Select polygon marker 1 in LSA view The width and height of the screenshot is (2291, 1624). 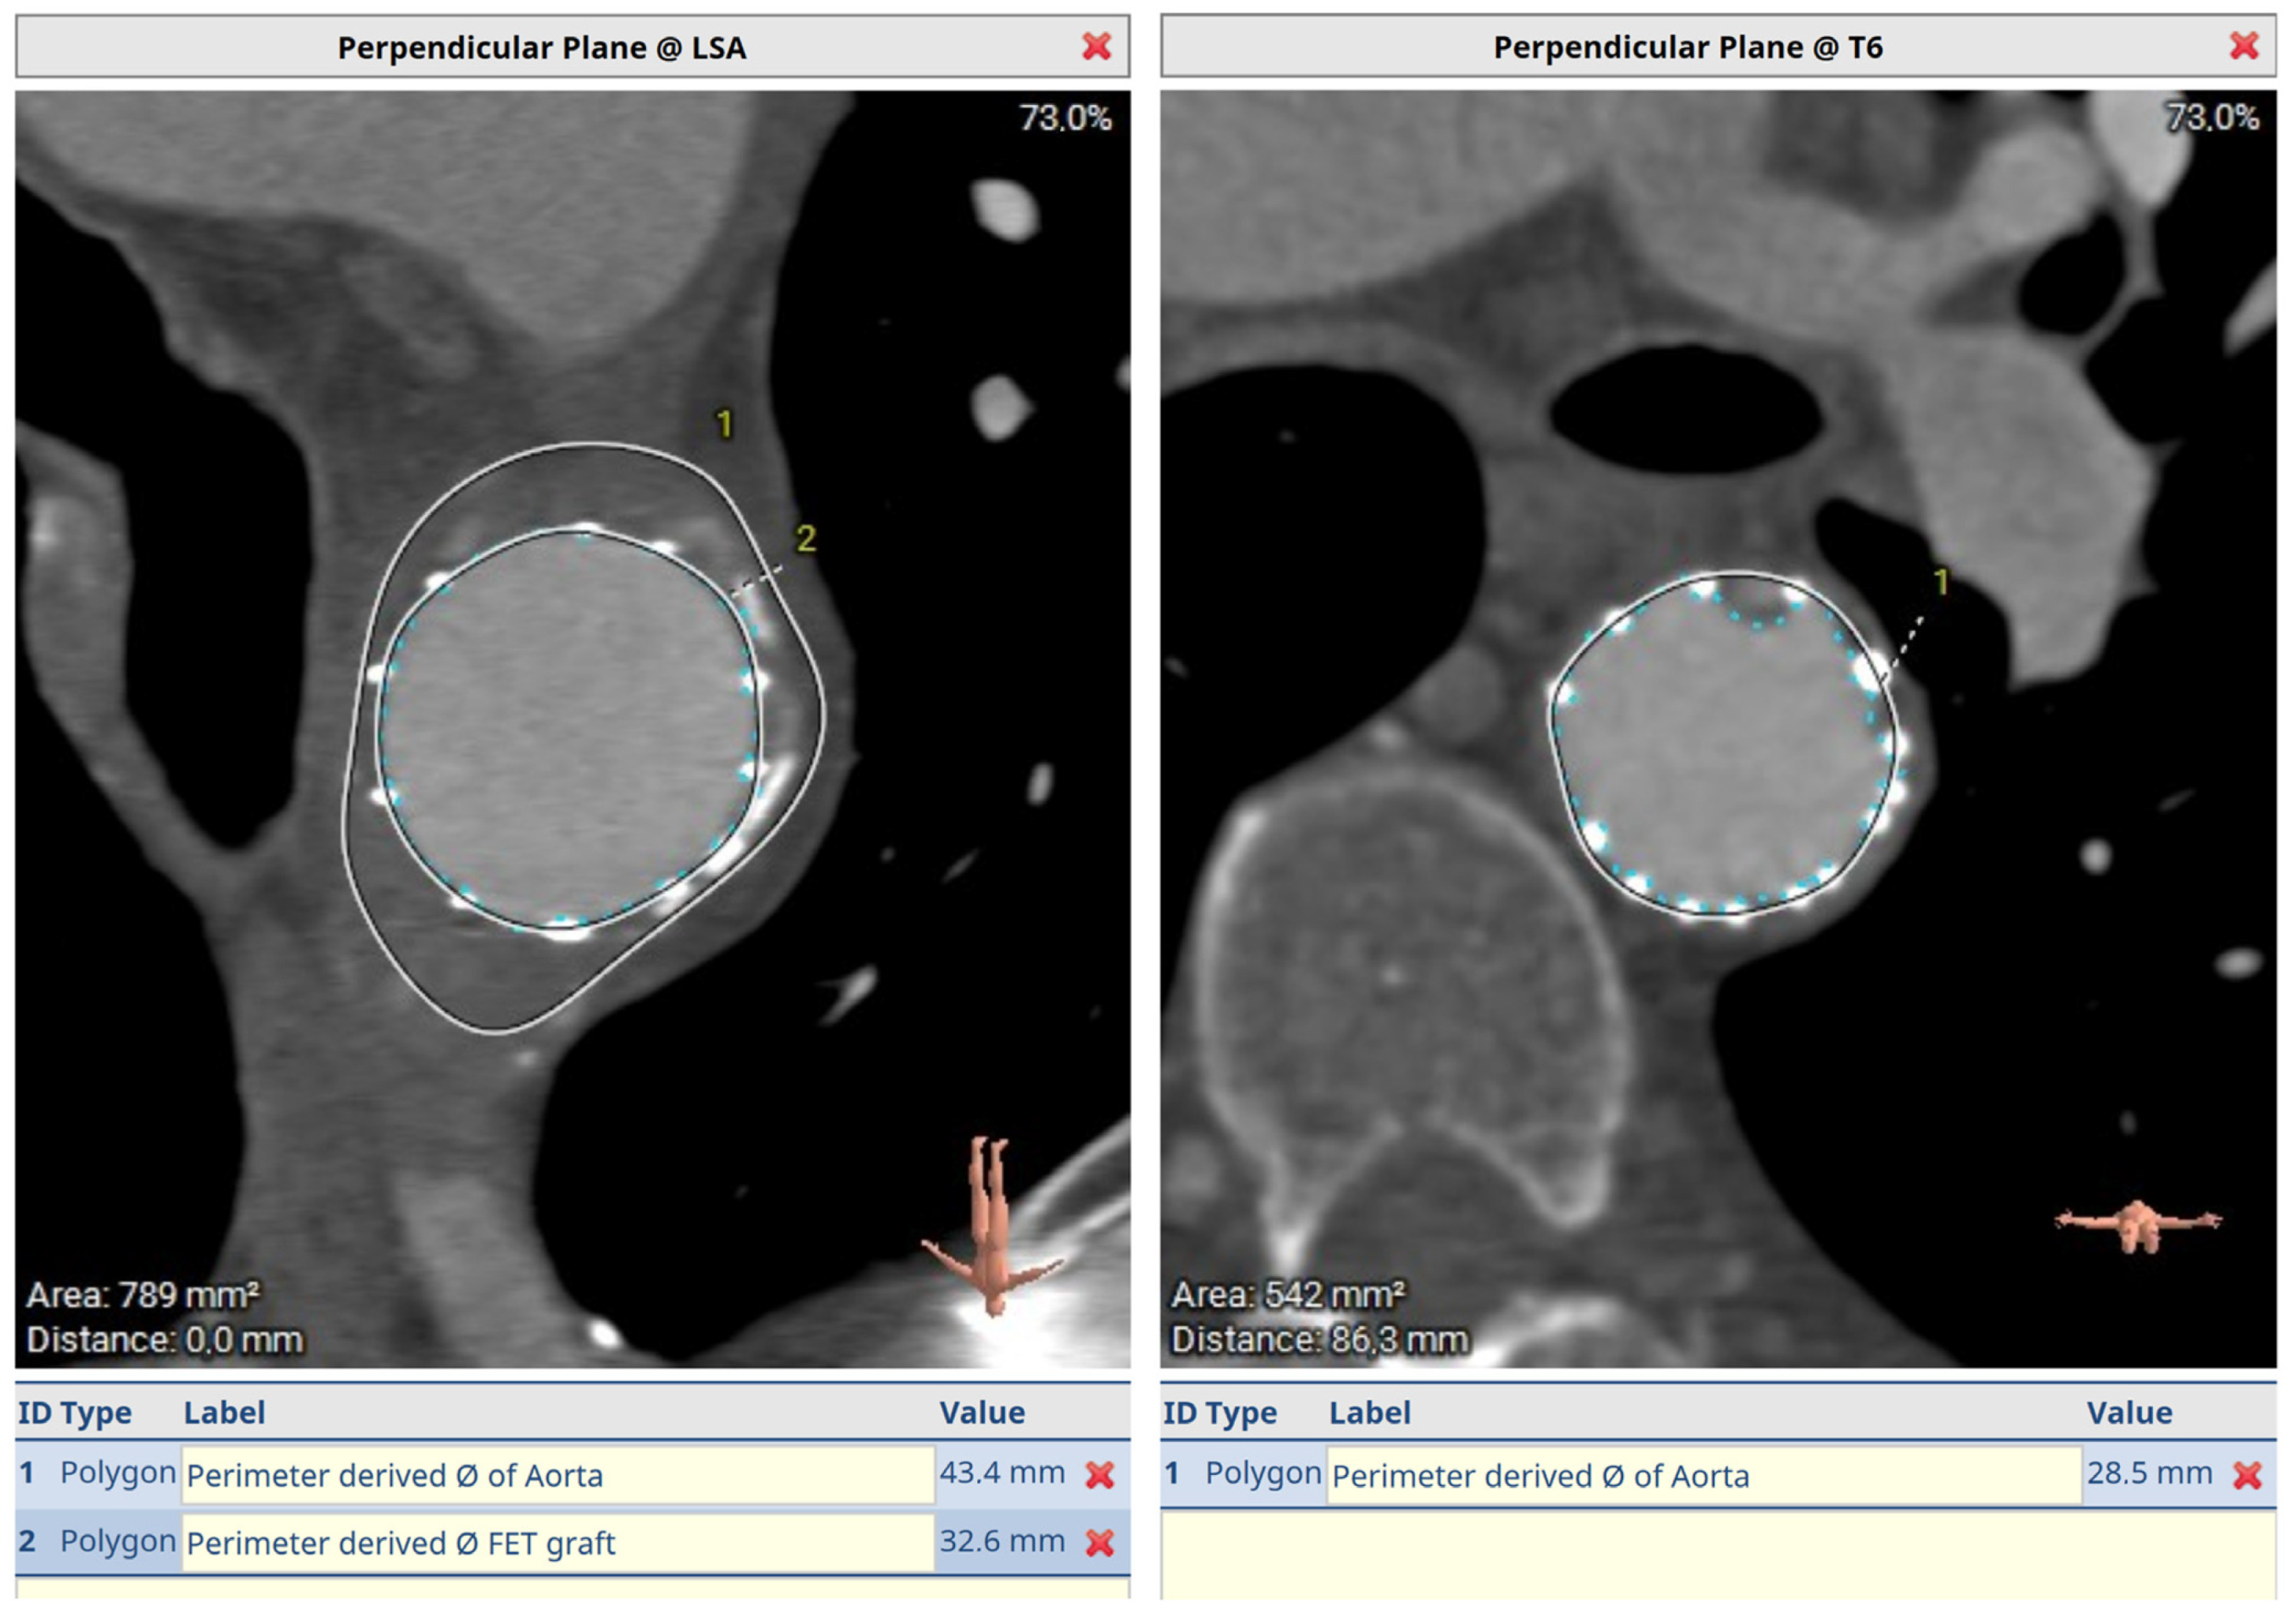point(725,425)
